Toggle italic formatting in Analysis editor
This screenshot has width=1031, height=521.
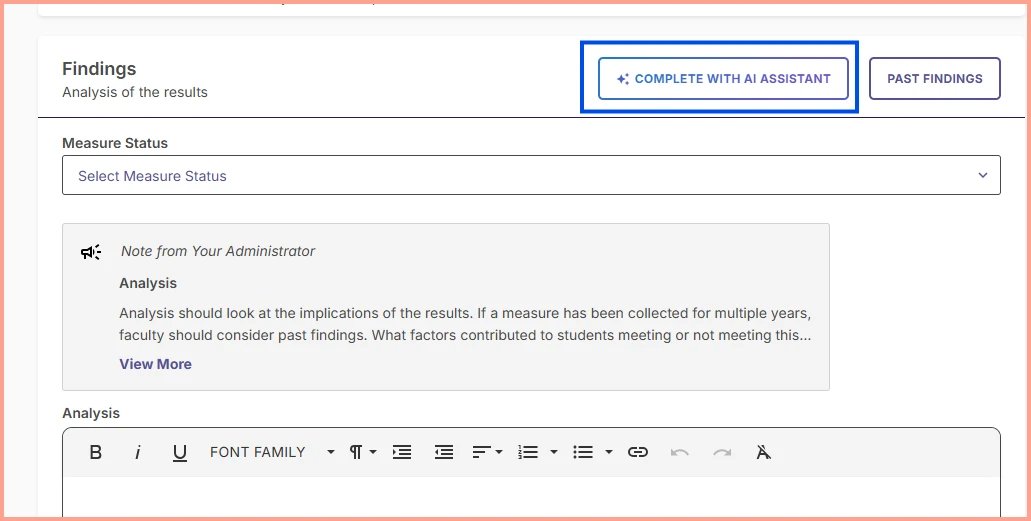click(137, 452)
